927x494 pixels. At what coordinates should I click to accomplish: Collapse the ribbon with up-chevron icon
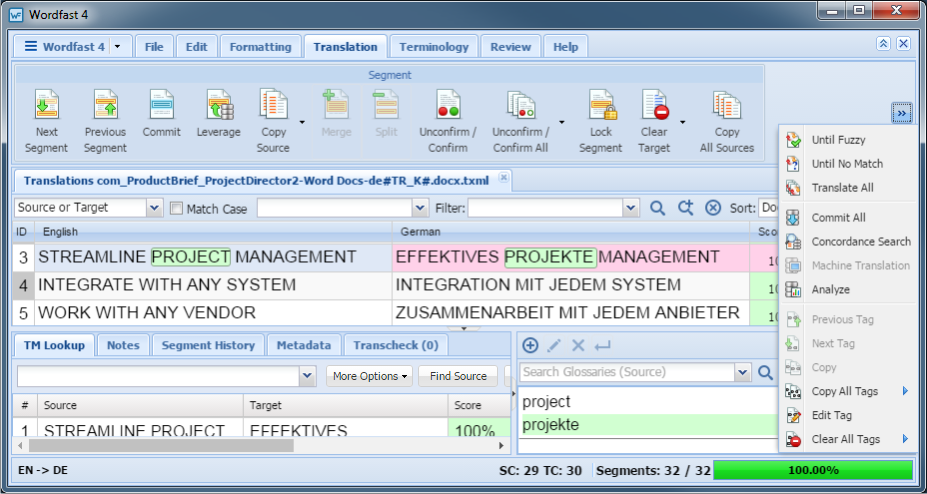[x=883, y=44]
